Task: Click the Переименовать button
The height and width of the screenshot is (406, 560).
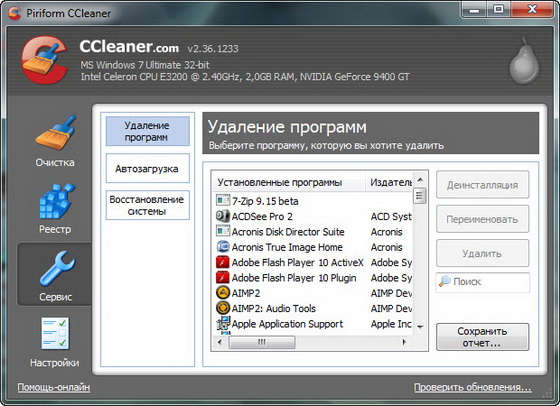Action: point(482,219)
